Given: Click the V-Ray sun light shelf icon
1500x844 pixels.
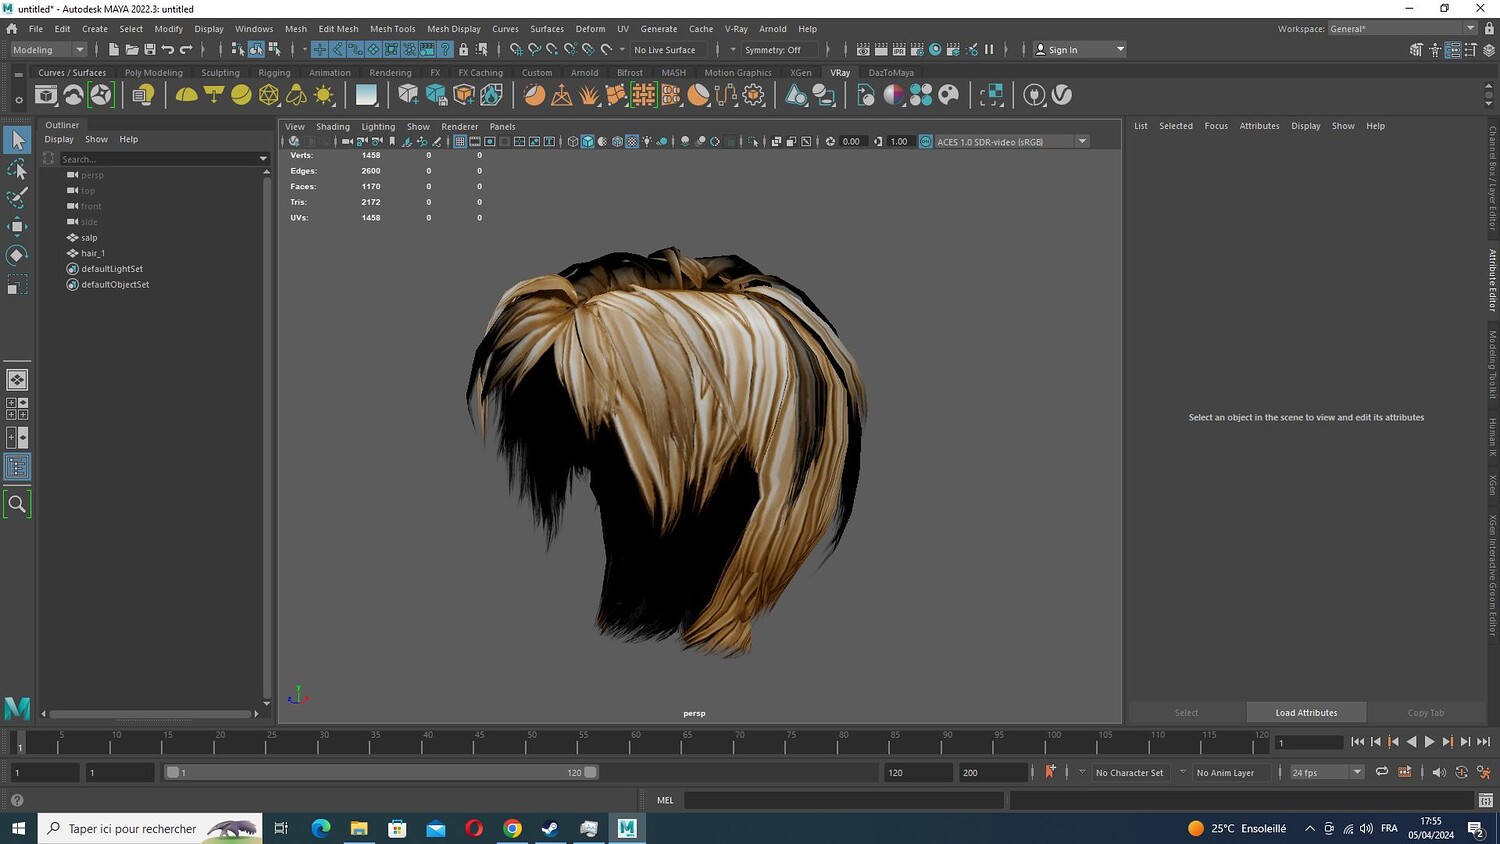Looking at the screenshot, I should click(324, 95).
